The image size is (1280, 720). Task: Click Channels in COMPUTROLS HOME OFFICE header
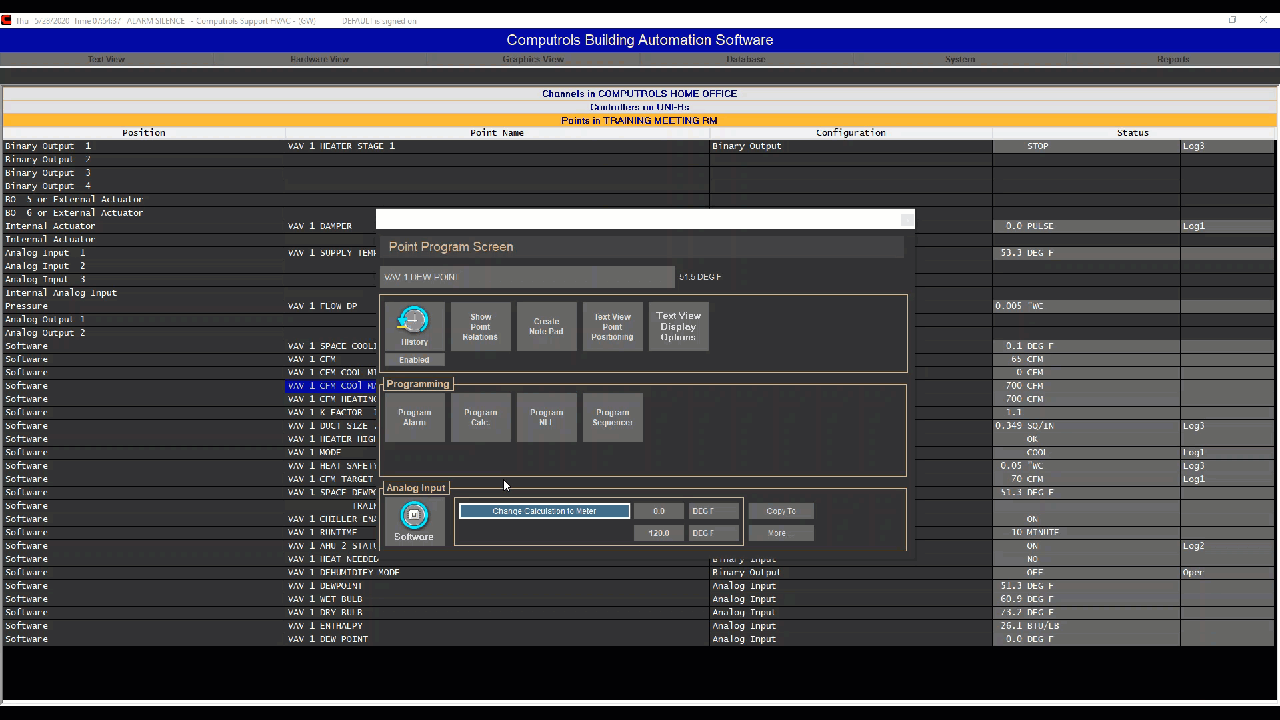point(640,94)
